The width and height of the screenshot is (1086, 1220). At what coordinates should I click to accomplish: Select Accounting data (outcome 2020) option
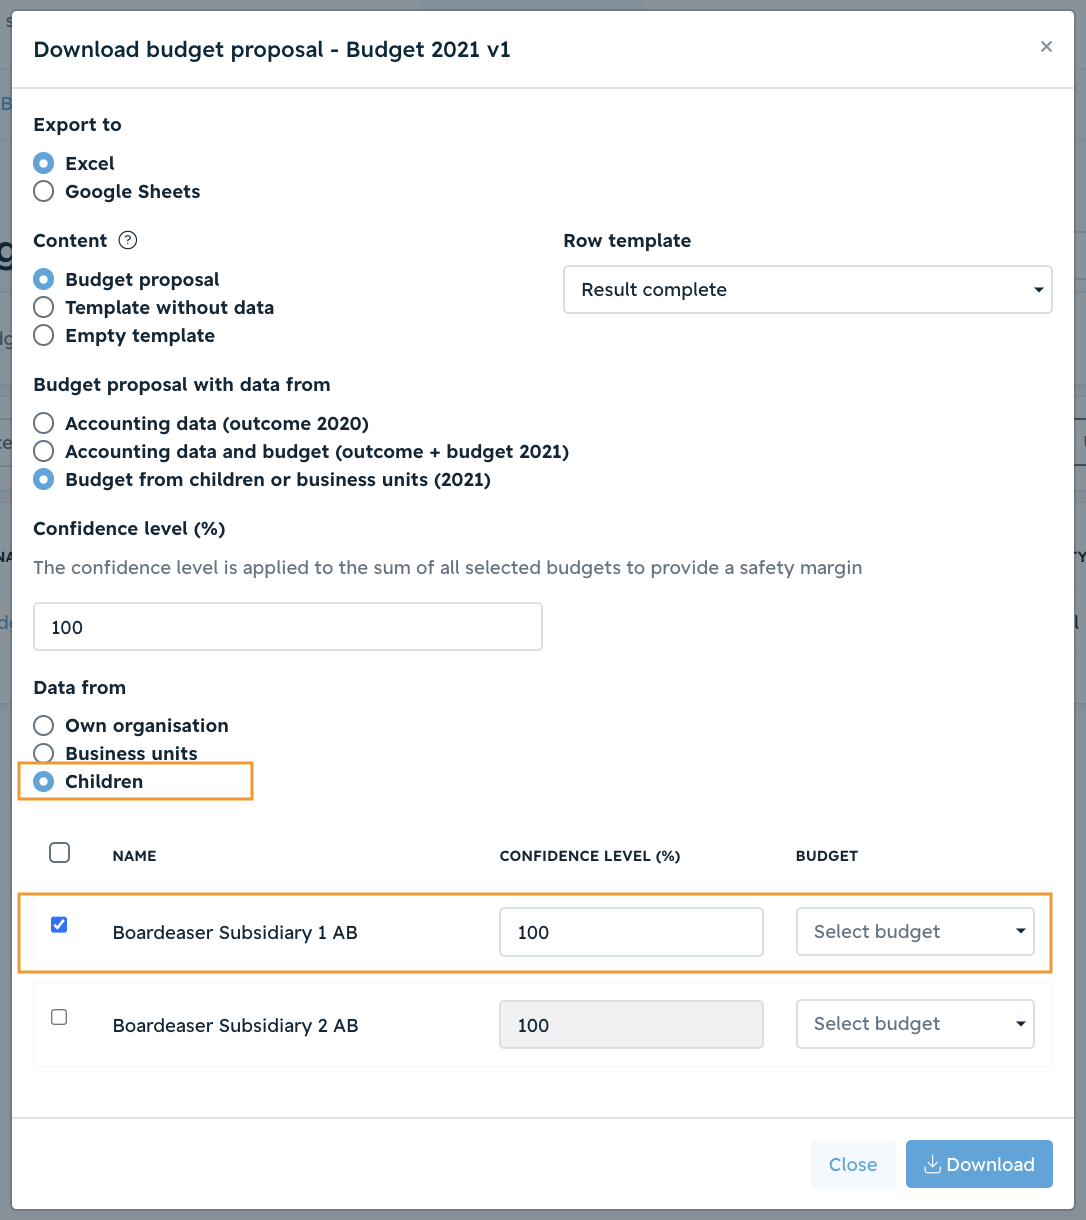(x=44, y=423)
